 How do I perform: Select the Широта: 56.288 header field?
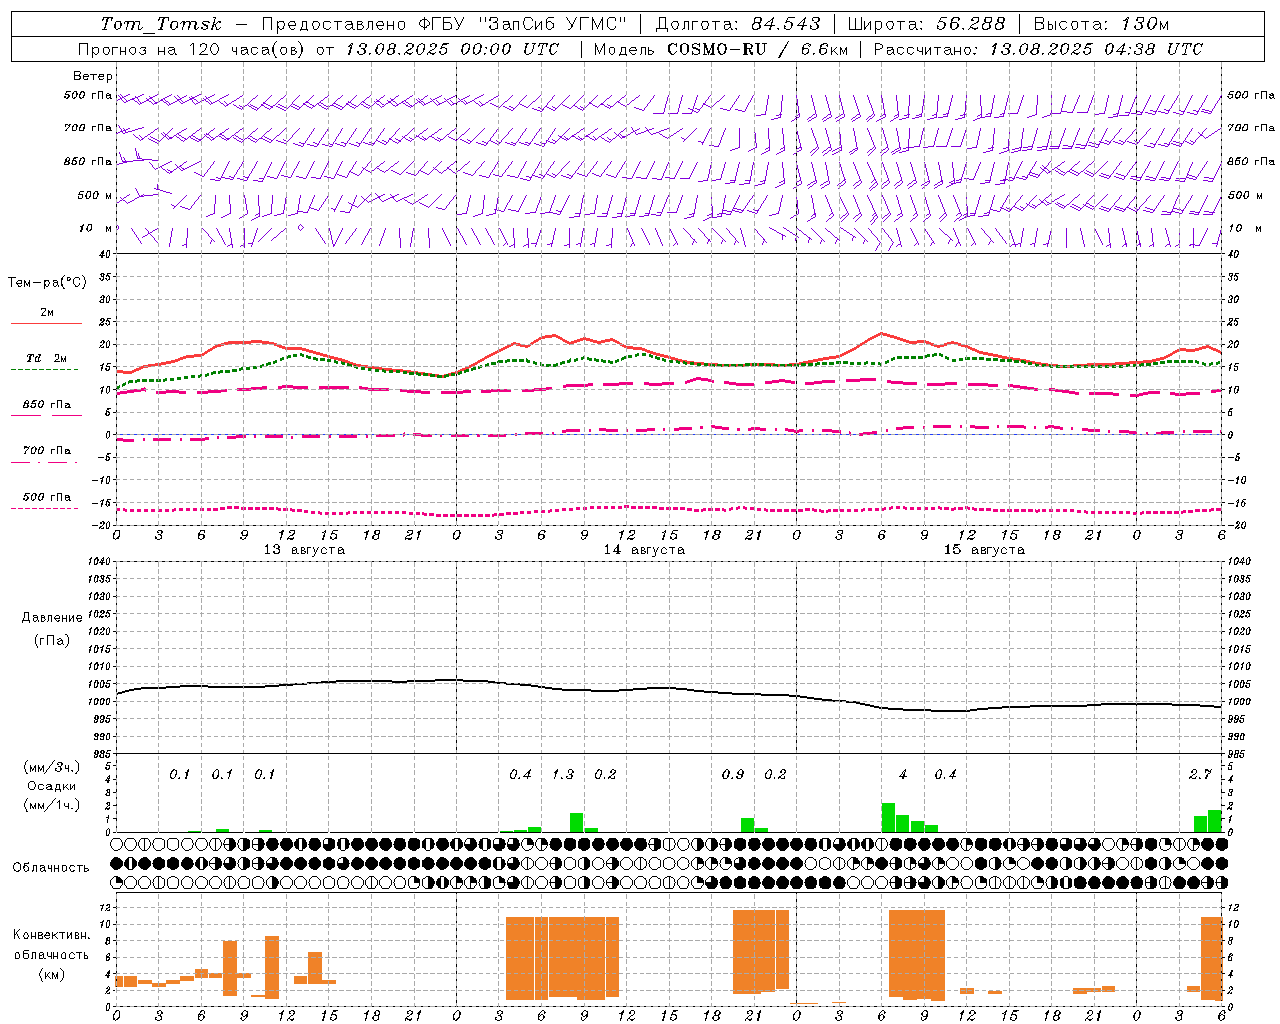click(926, 23)
